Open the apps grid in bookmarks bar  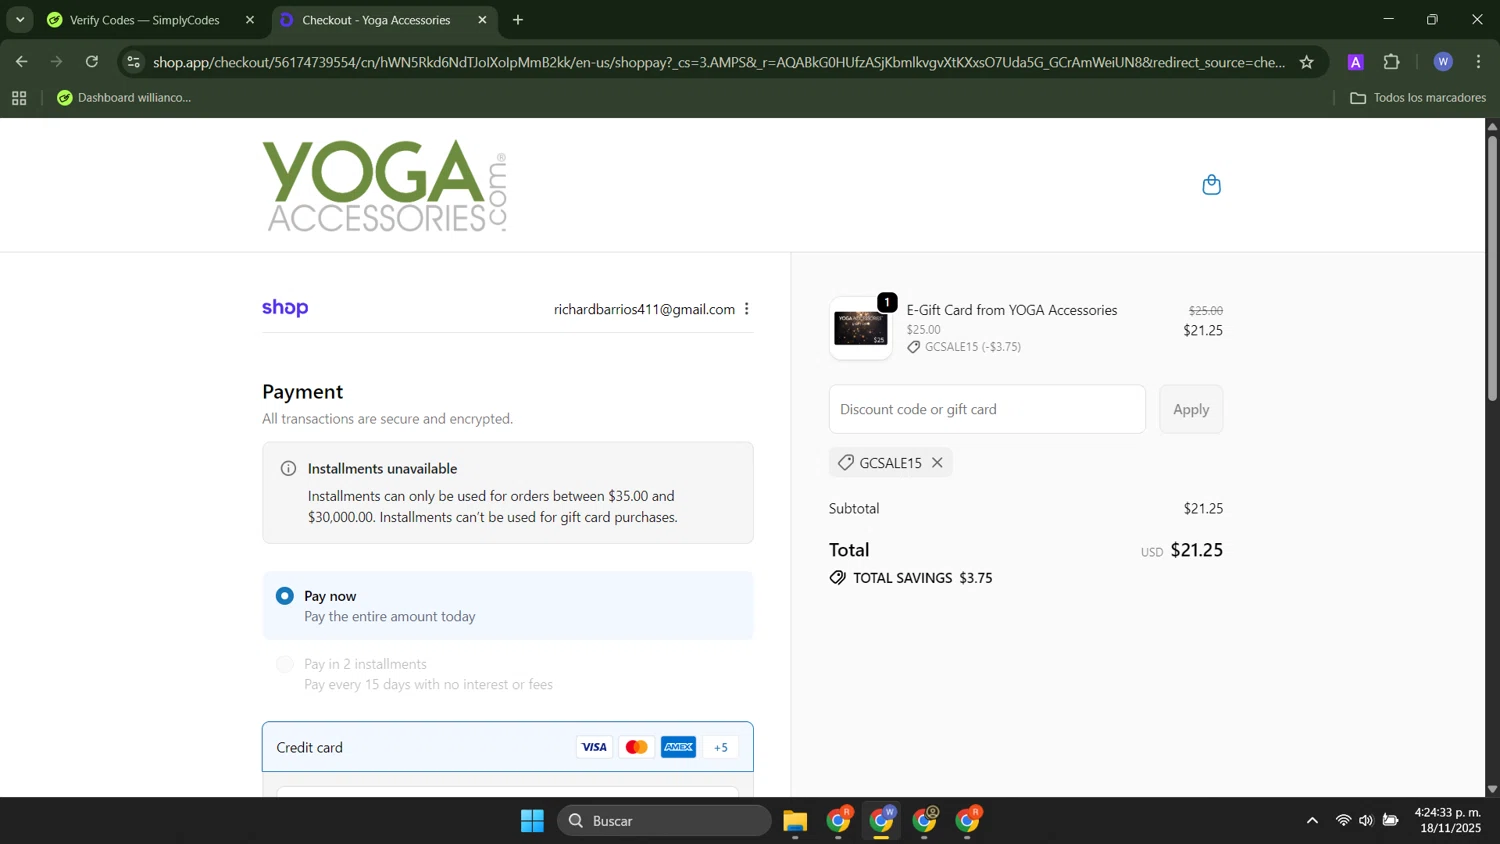point(19,98)
